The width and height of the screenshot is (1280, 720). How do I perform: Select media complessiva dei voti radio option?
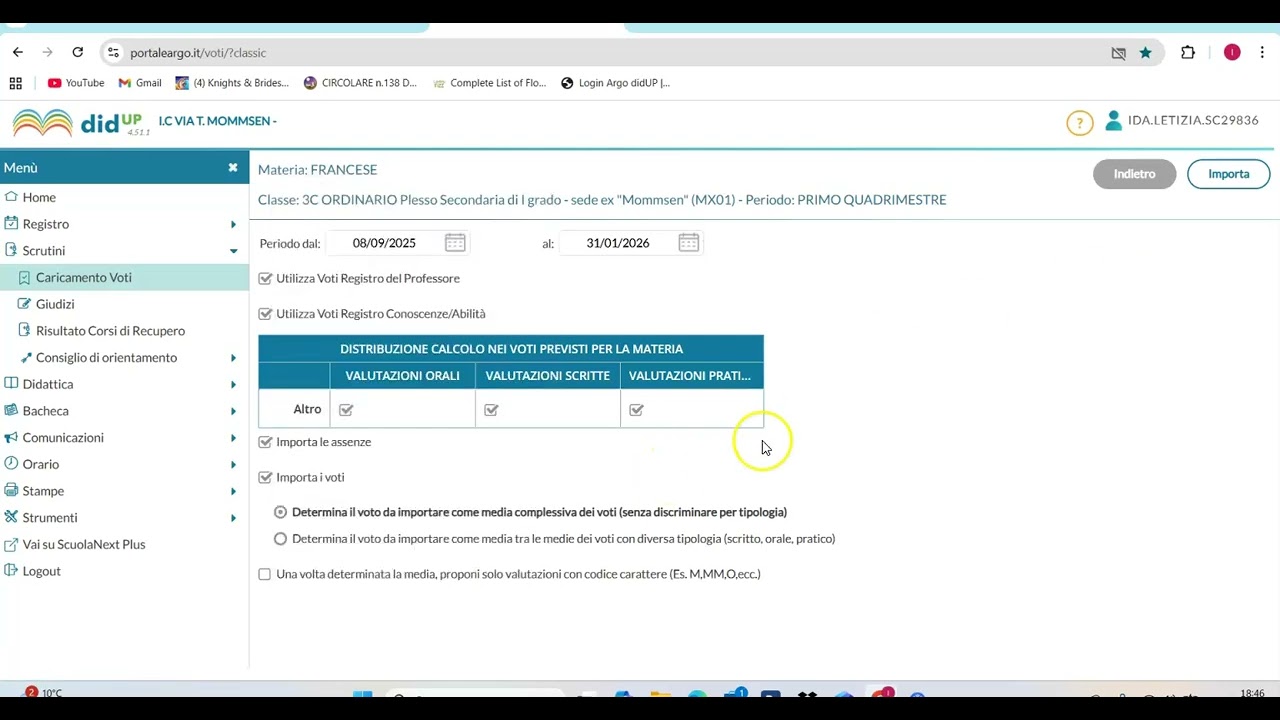[280, 512]
